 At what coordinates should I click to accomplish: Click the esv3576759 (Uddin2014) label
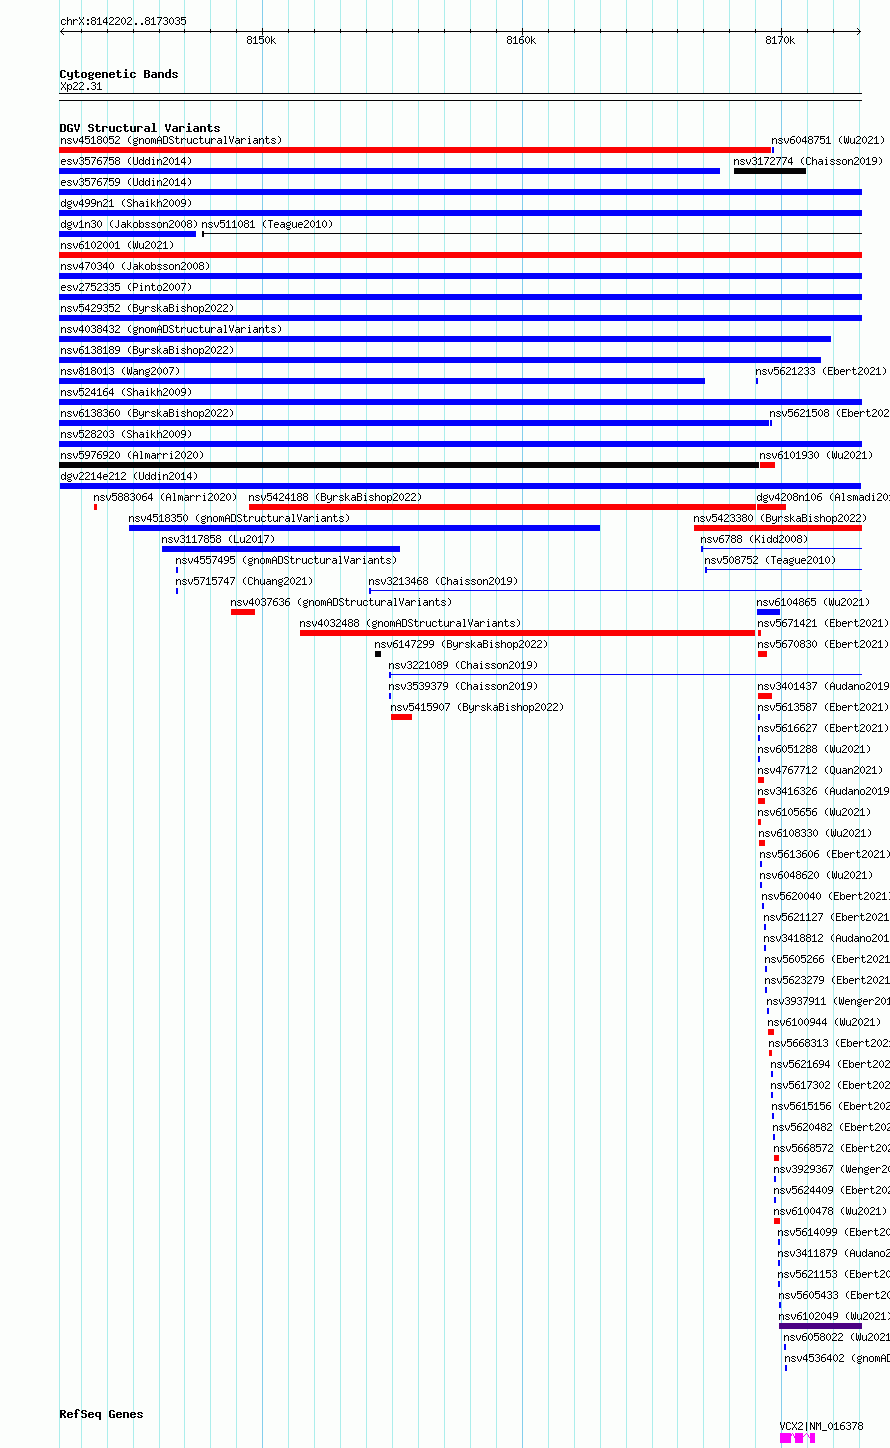126,182
